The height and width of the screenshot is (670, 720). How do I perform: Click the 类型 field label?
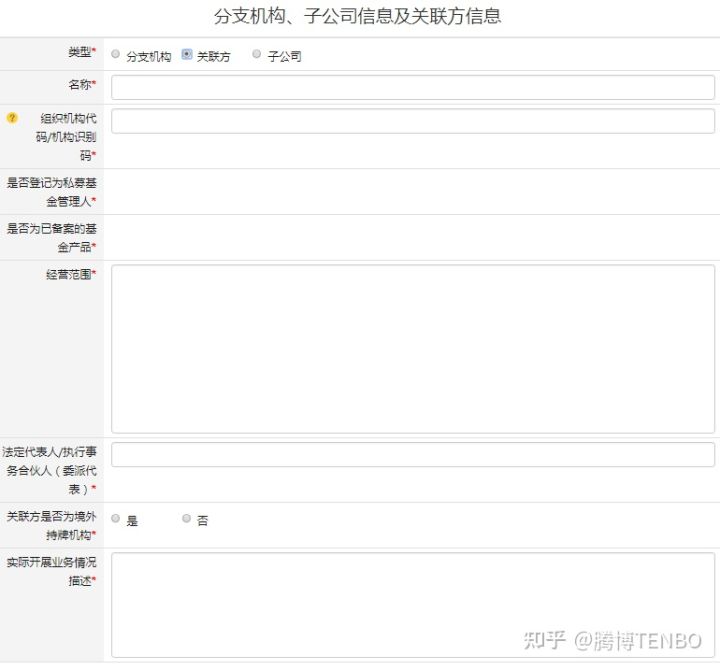tap(81, 52)
